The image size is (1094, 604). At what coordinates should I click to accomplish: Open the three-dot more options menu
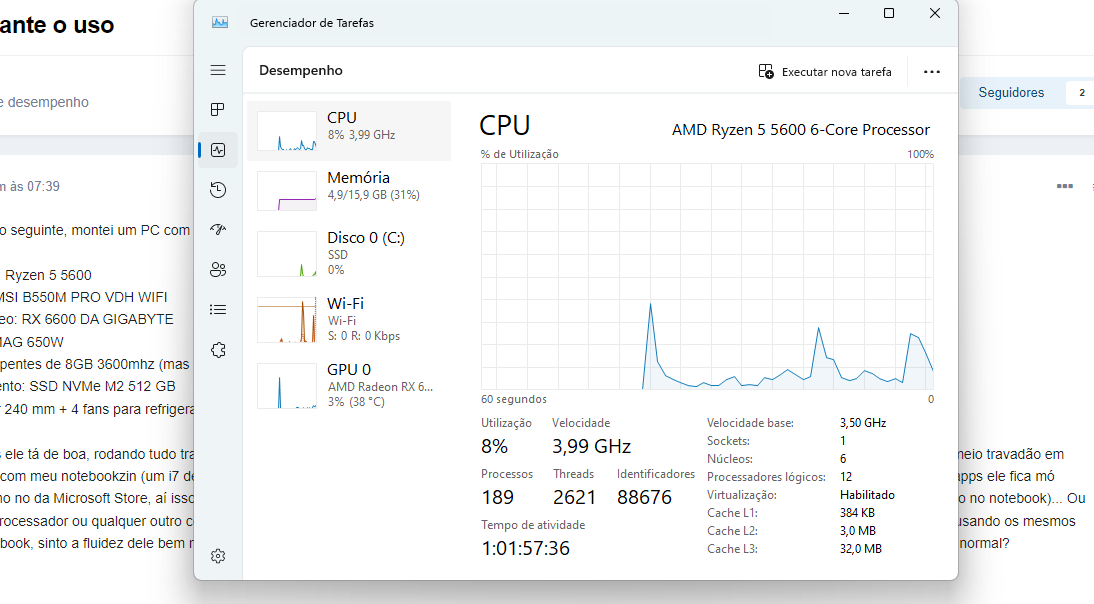pyautogui.click(x=931, y=71)
